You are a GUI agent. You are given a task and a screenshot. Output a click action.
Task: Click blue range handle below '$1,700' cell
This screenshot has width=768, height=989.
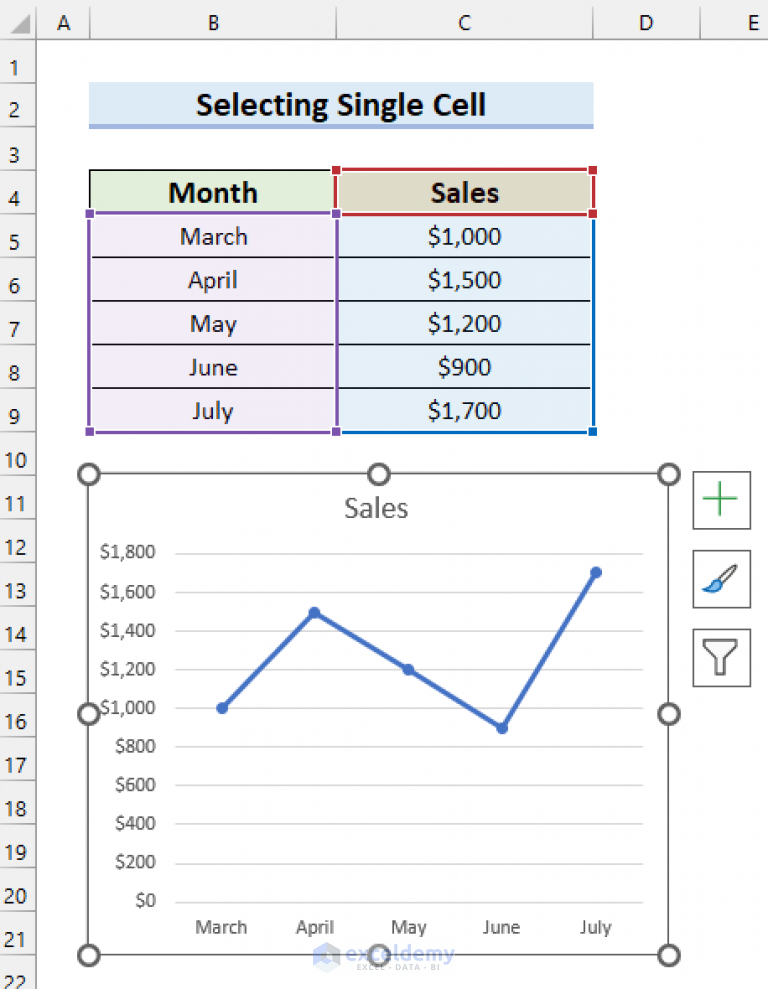[592, 432]
